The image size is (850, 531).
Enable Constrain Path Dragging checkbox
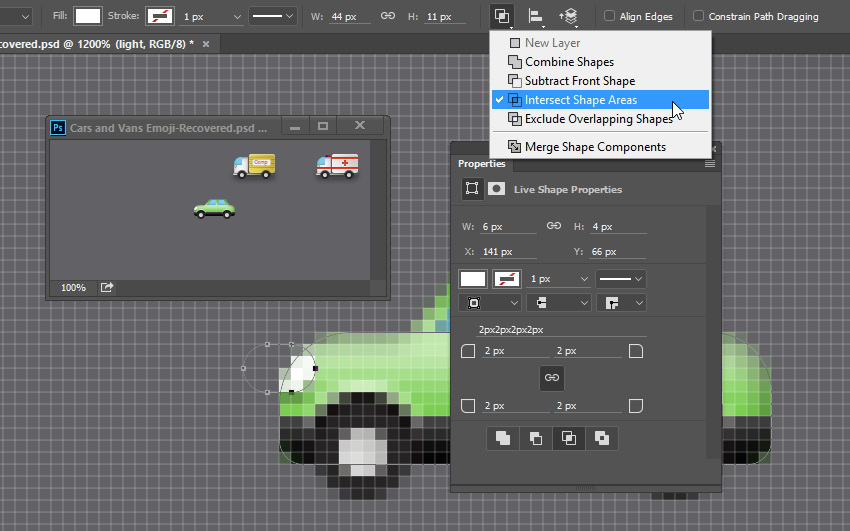coord(699,16)
